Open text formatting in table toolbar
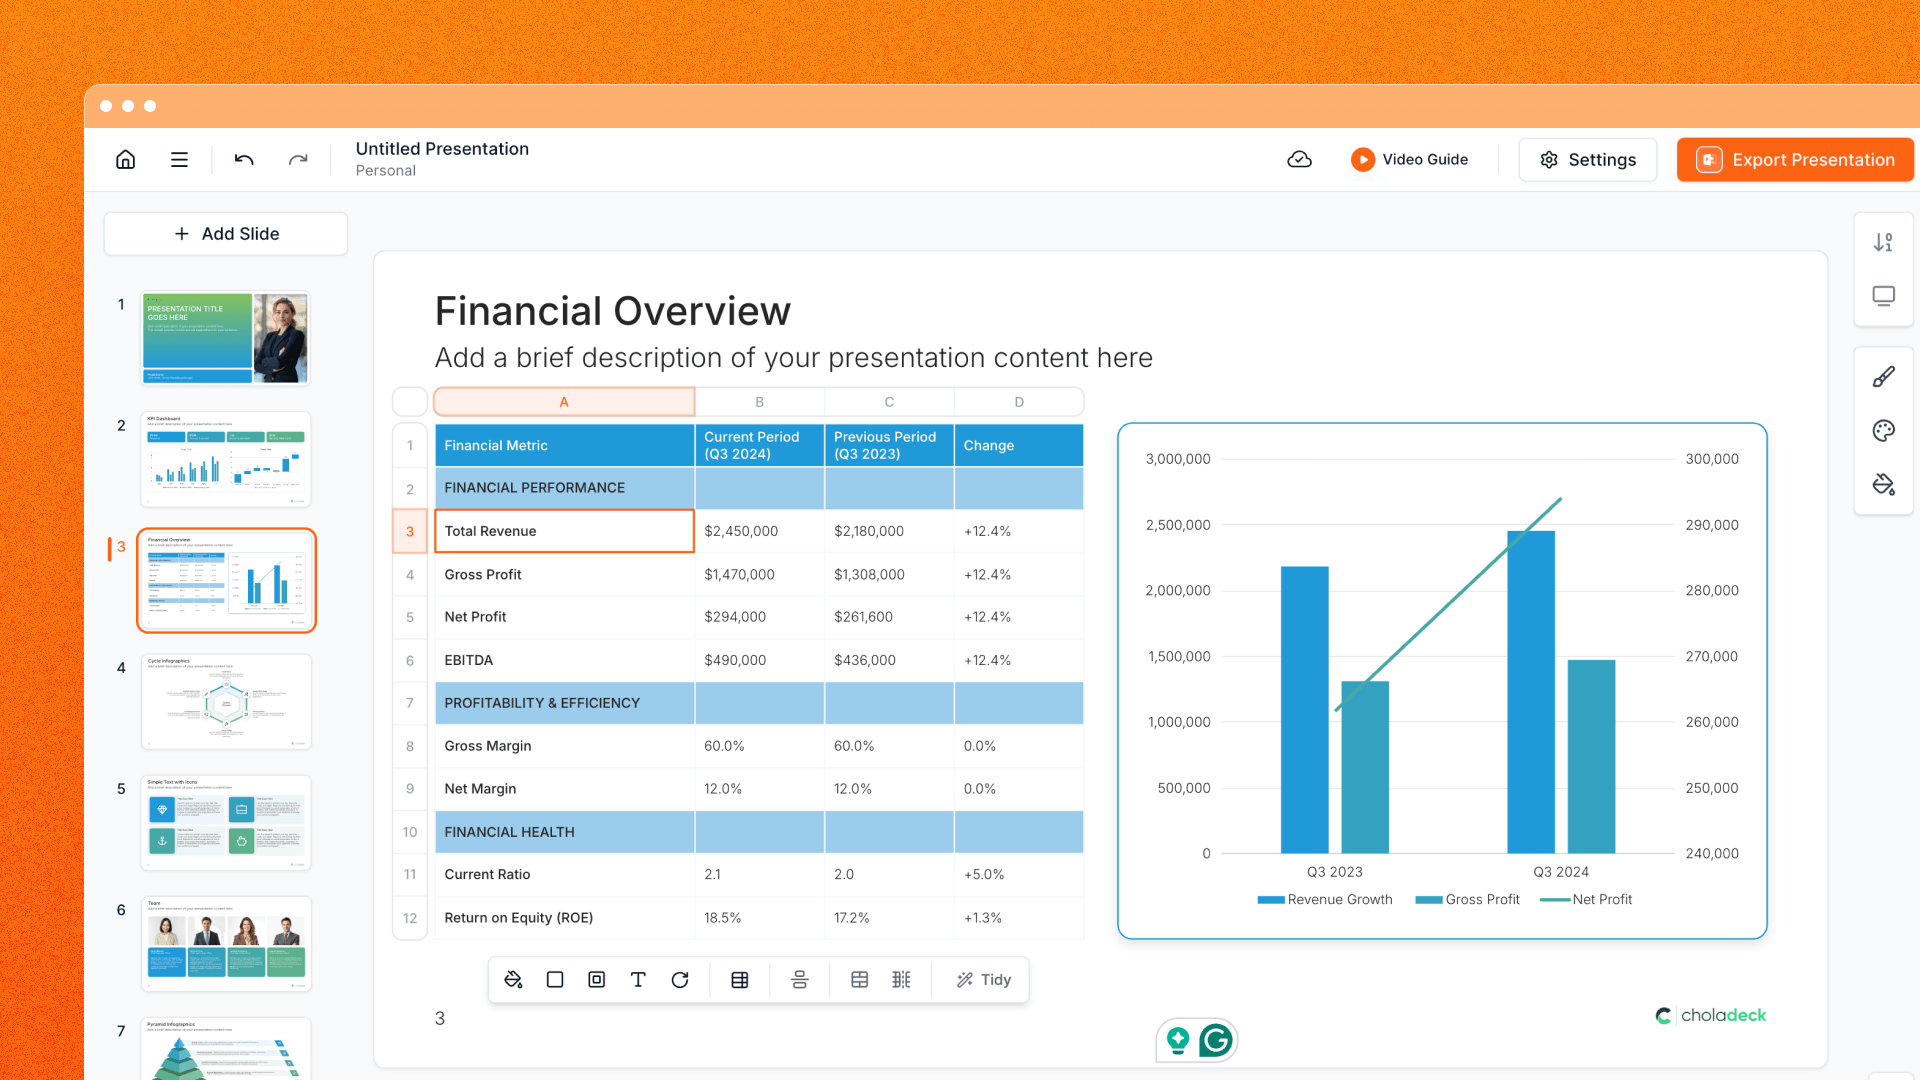 [x=638, y=980]
